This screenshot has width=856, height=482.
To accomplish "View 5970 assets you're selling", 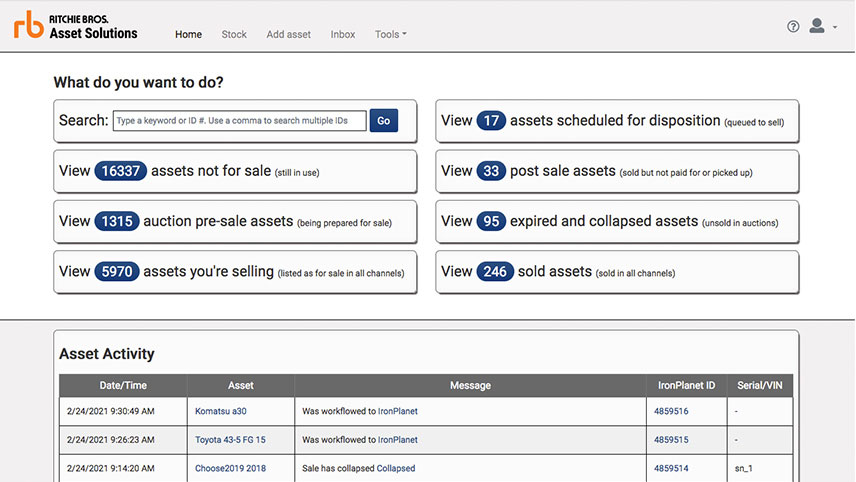I will tap(235, 272).
